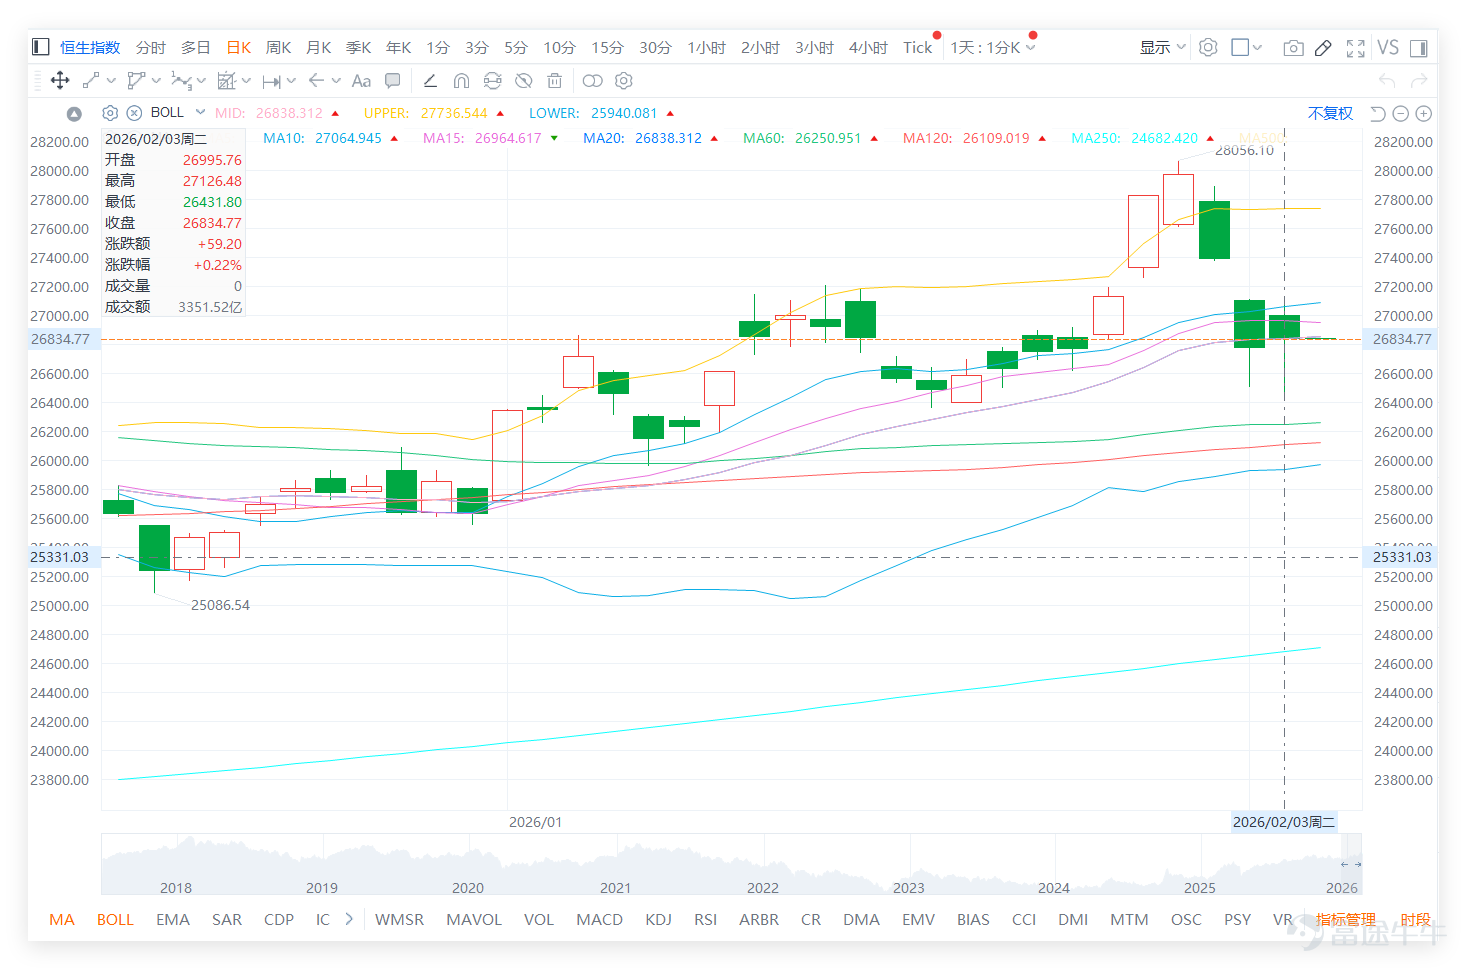
Task: Toggle the left sidebar panel icon
Action: 41,47
